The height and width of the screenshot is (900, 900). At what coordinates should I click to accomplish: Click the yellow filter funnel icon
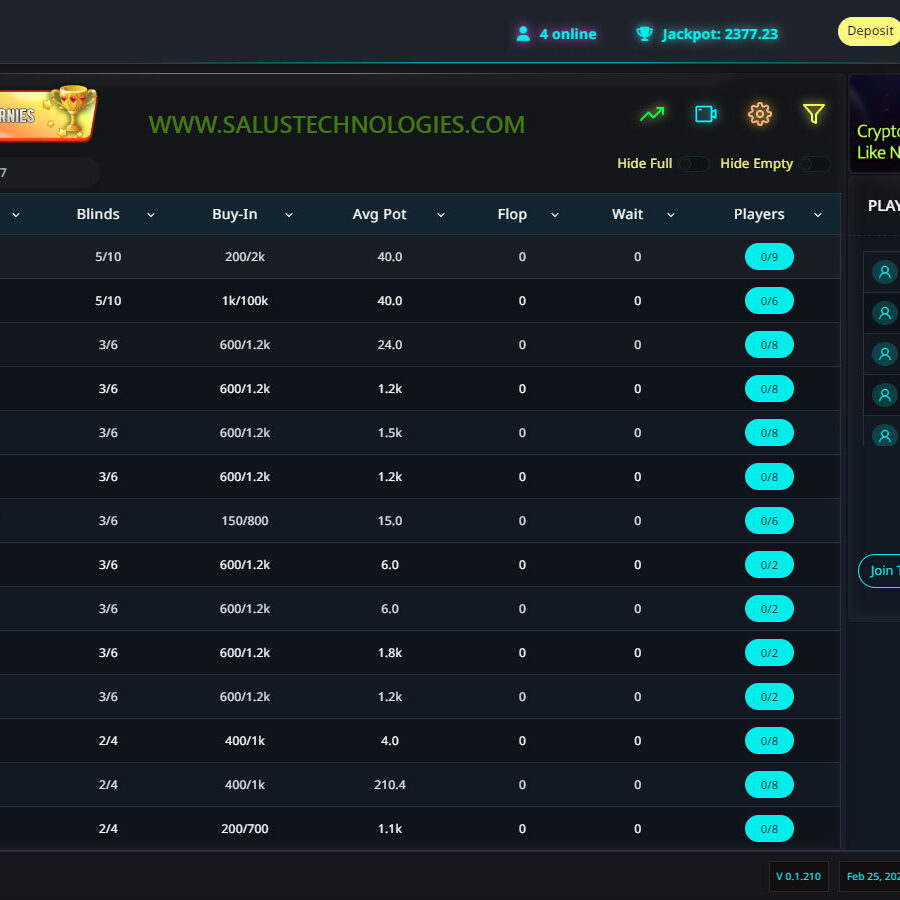(x=814, y=114)
